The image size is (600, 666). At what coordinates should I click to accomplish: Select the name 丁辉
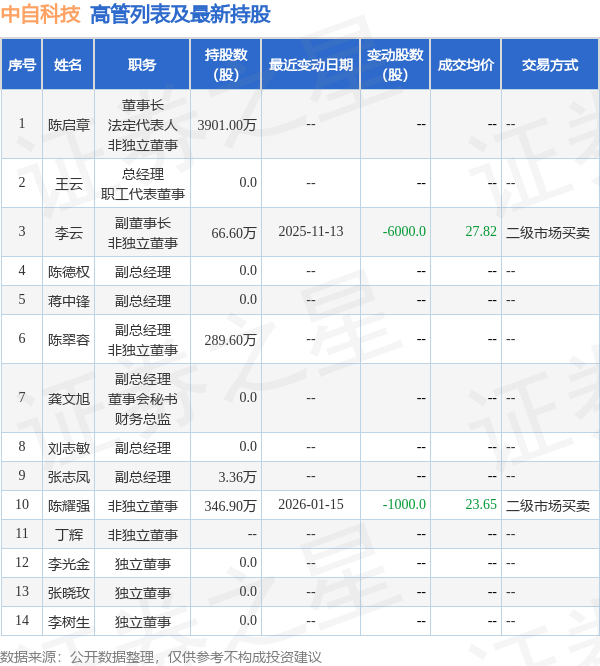[69, 534]
